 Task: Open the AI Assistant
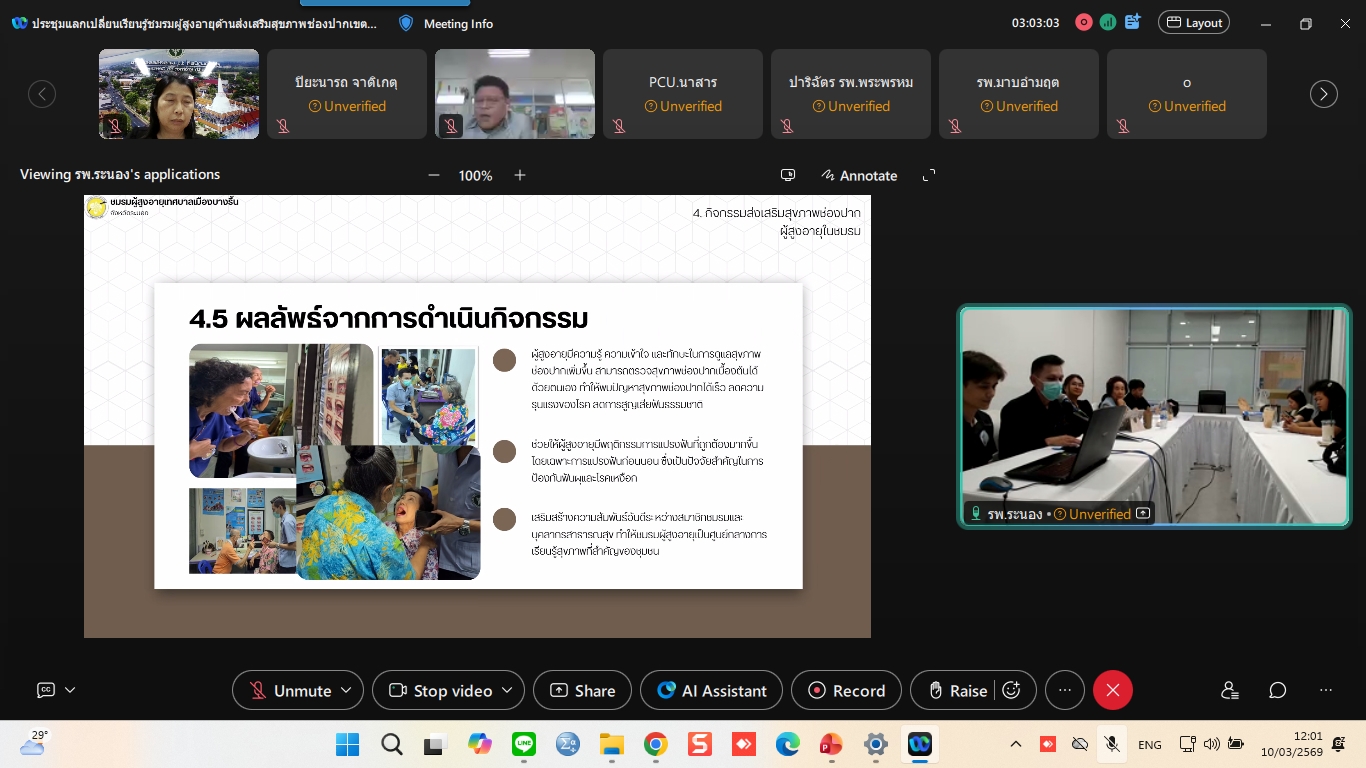(x=711, y=690)
